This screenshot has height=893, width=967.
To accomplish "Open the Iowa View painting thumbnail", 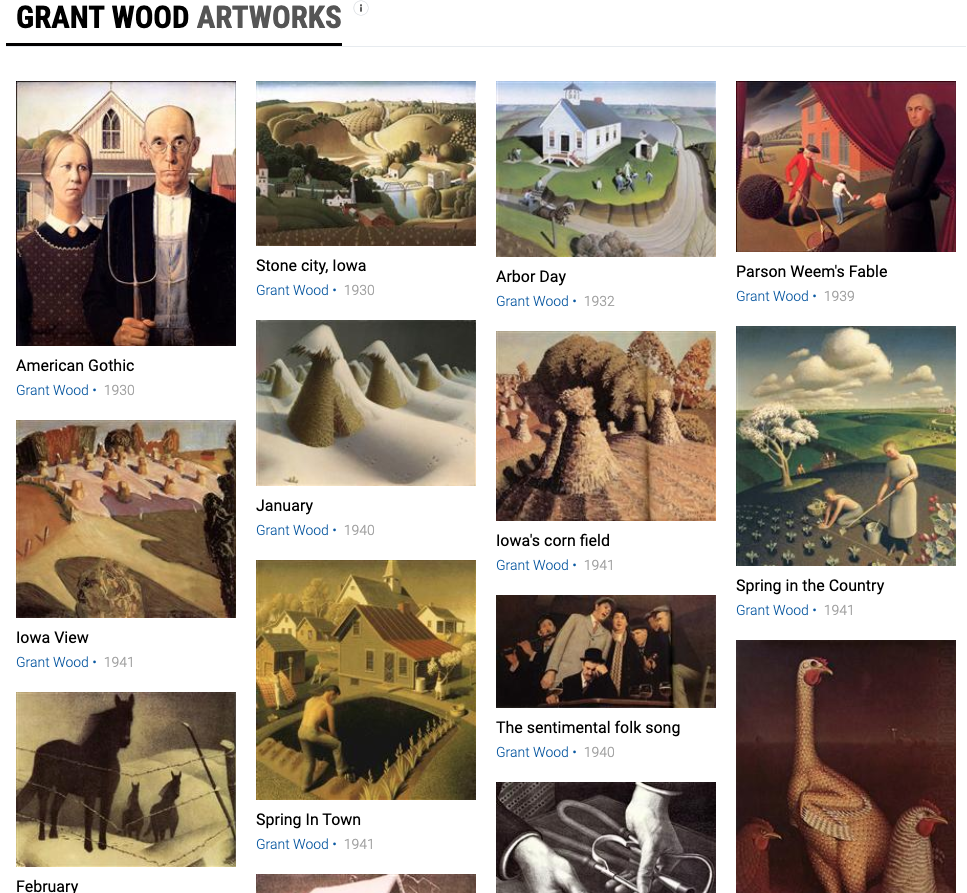I will click(126, 519).
